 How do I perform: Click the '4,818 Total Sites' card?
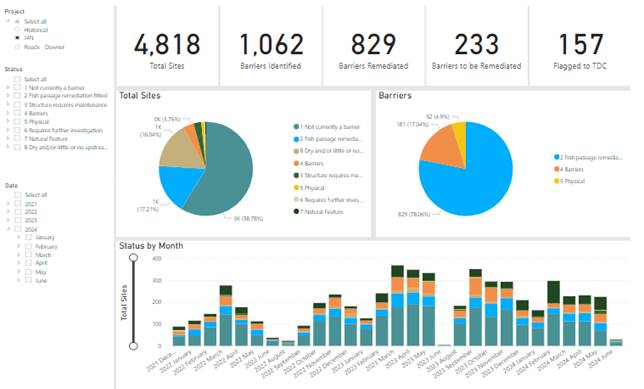(x=167, y=46)
